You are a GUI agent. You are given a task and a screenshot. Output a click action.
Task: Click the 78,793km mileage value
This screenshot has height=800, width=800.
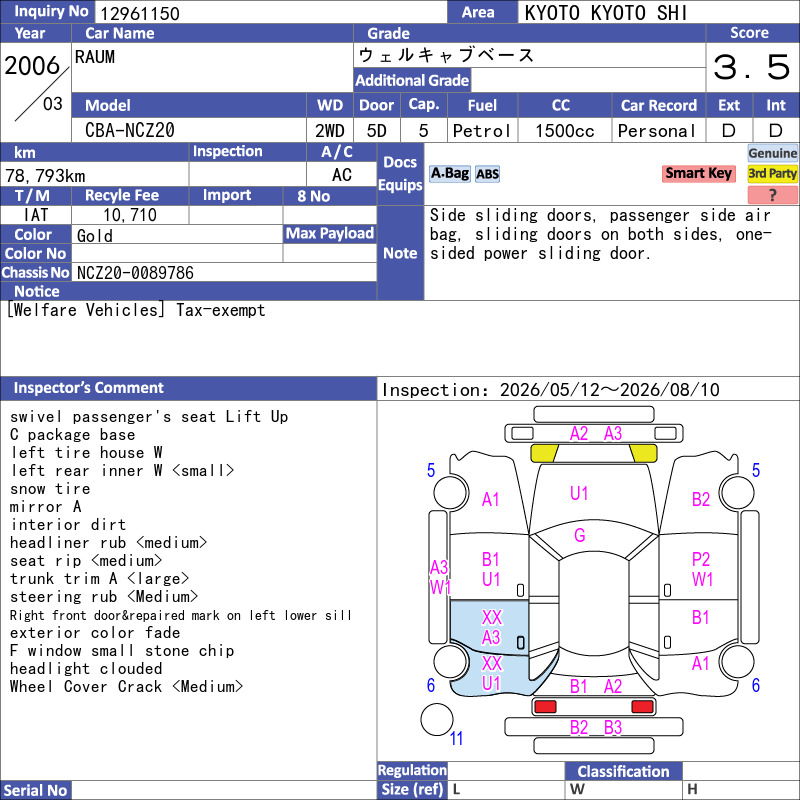click(x=45, y=176)
